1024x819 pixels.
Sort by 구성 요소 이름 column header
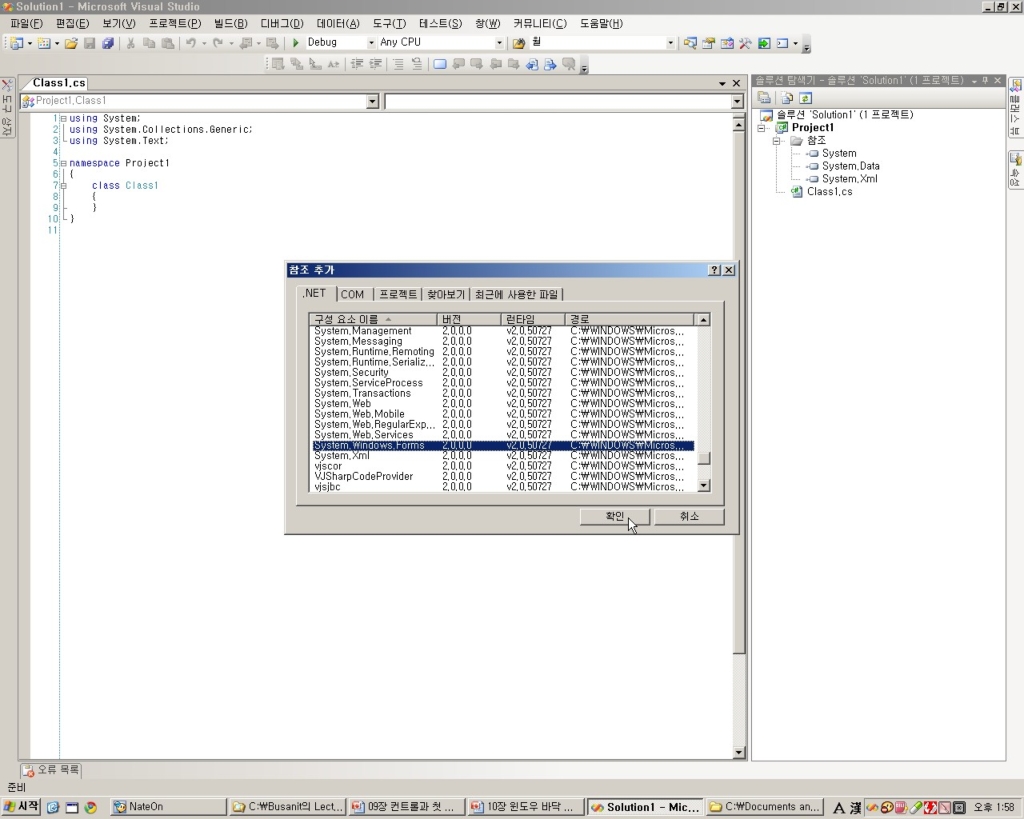(373, 319)
